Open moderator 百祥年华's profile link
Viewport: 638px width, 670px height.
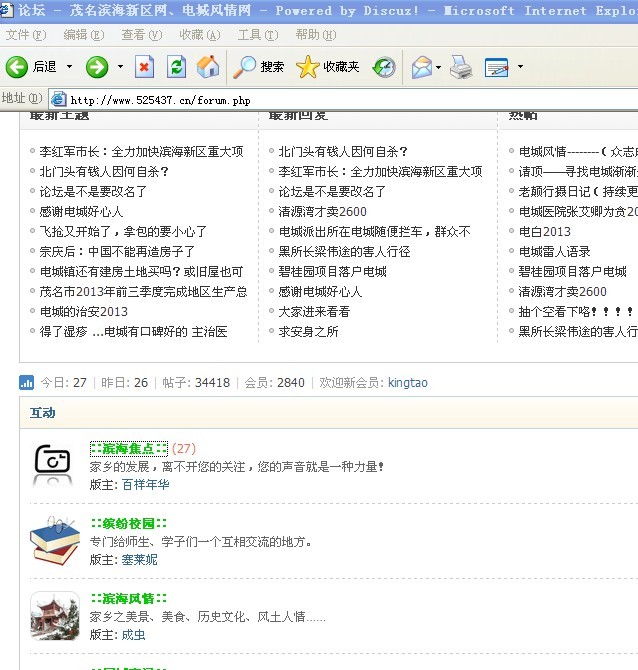click(146, 484)
